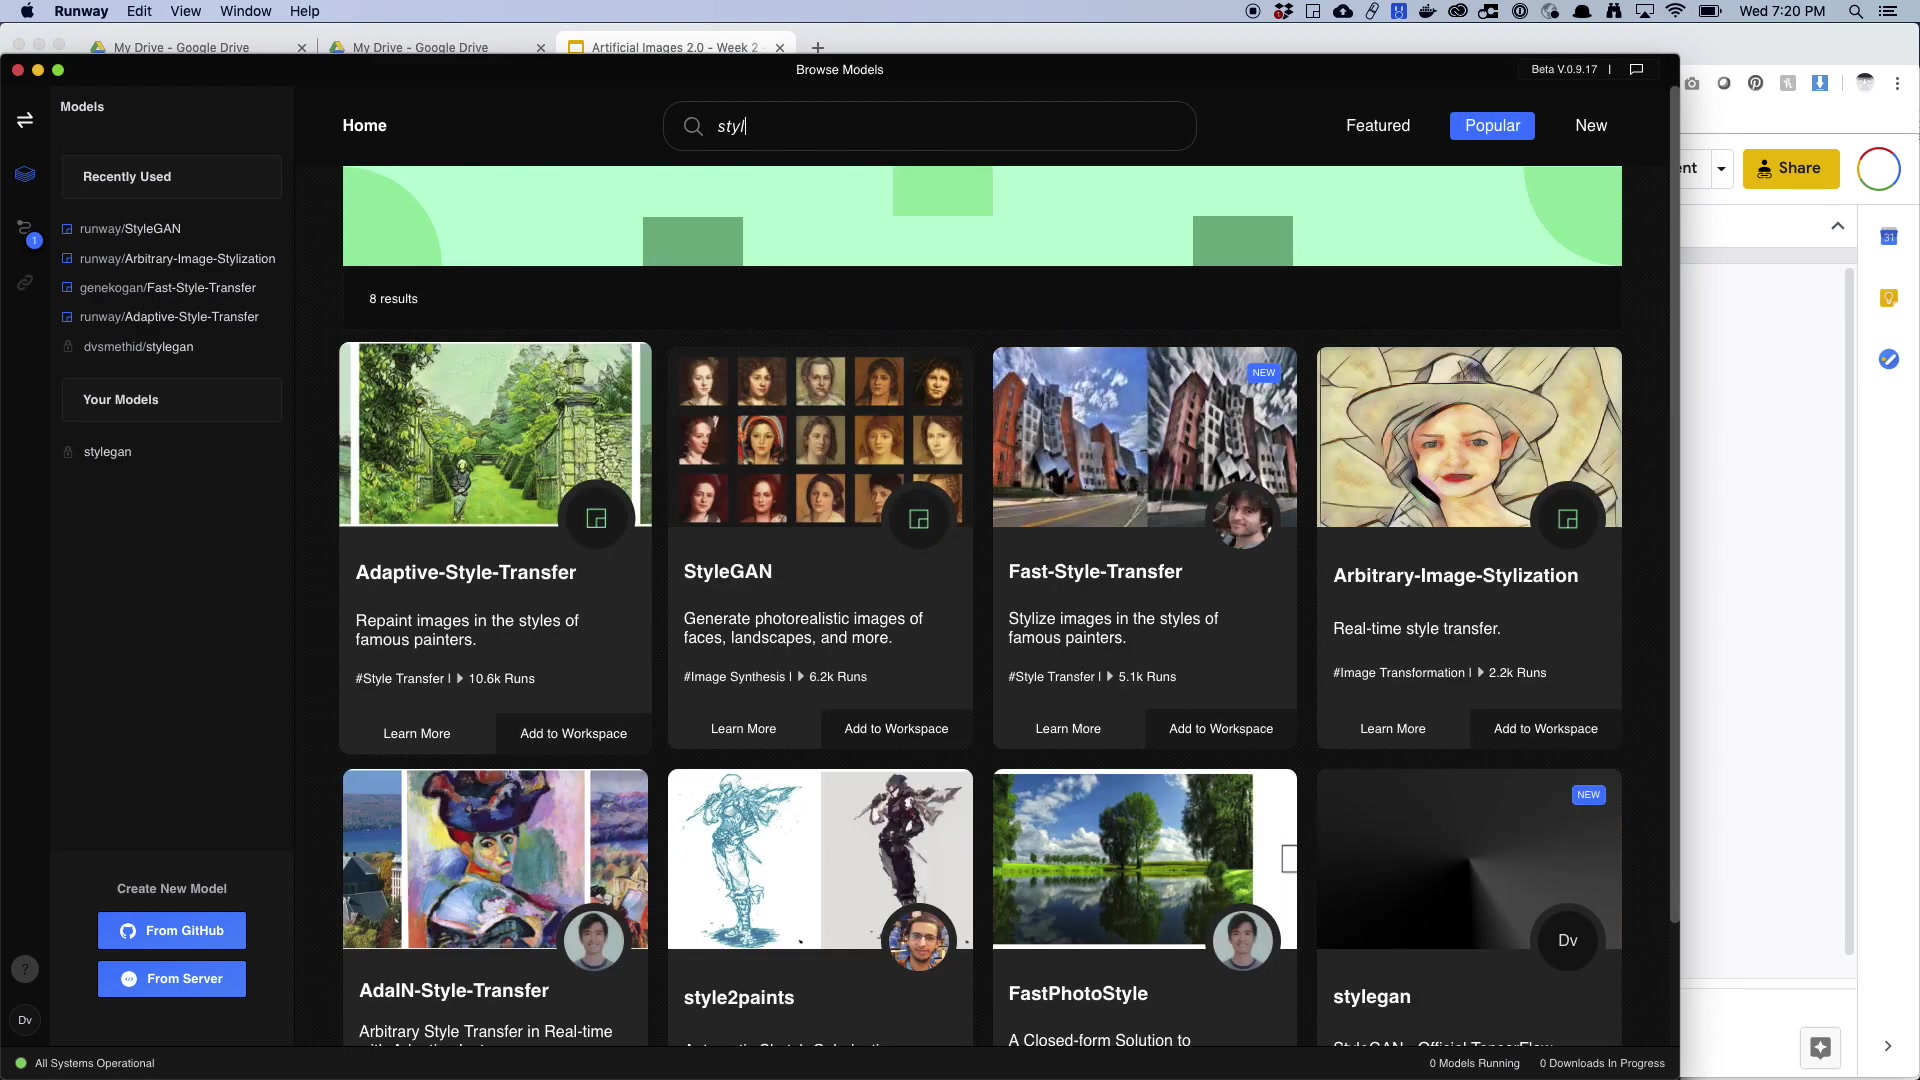Click the Apple menu icon

click(x=27, y=11)
